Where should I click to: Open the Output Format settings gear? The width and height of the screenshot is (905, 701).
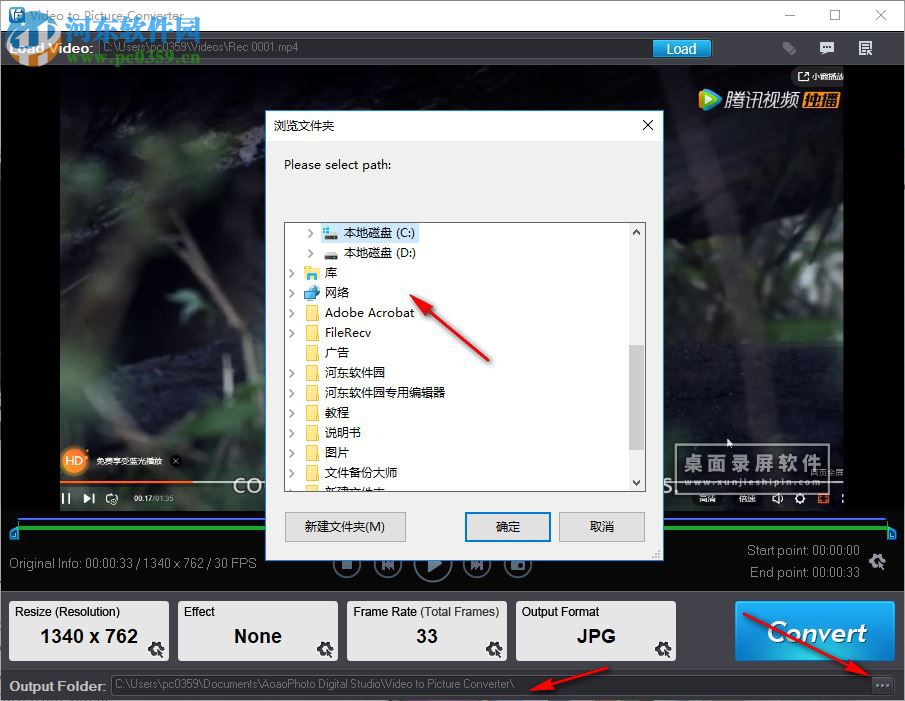click(663, 650)
